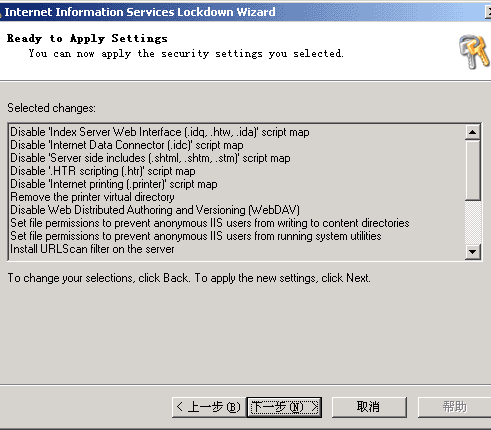Click the 下一步(N) next button

click(x=284, y=407)
